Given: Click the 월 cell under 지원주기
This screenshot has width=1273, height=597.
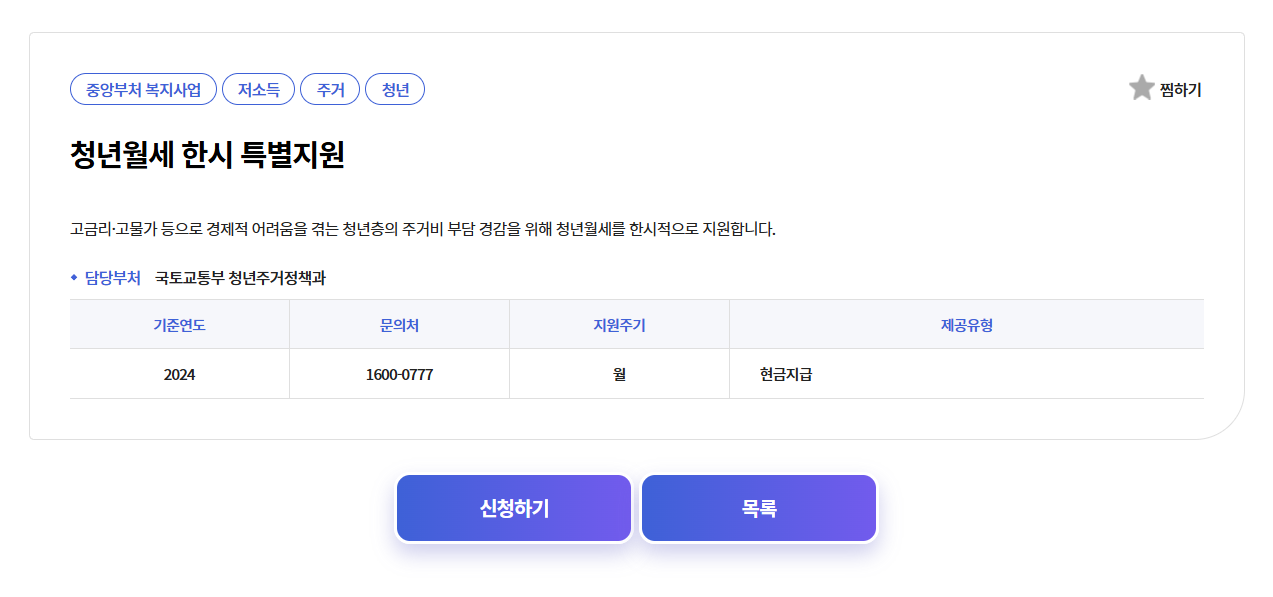Looking at the screenshot, I should pyautogui.click(x=619, y=373).
